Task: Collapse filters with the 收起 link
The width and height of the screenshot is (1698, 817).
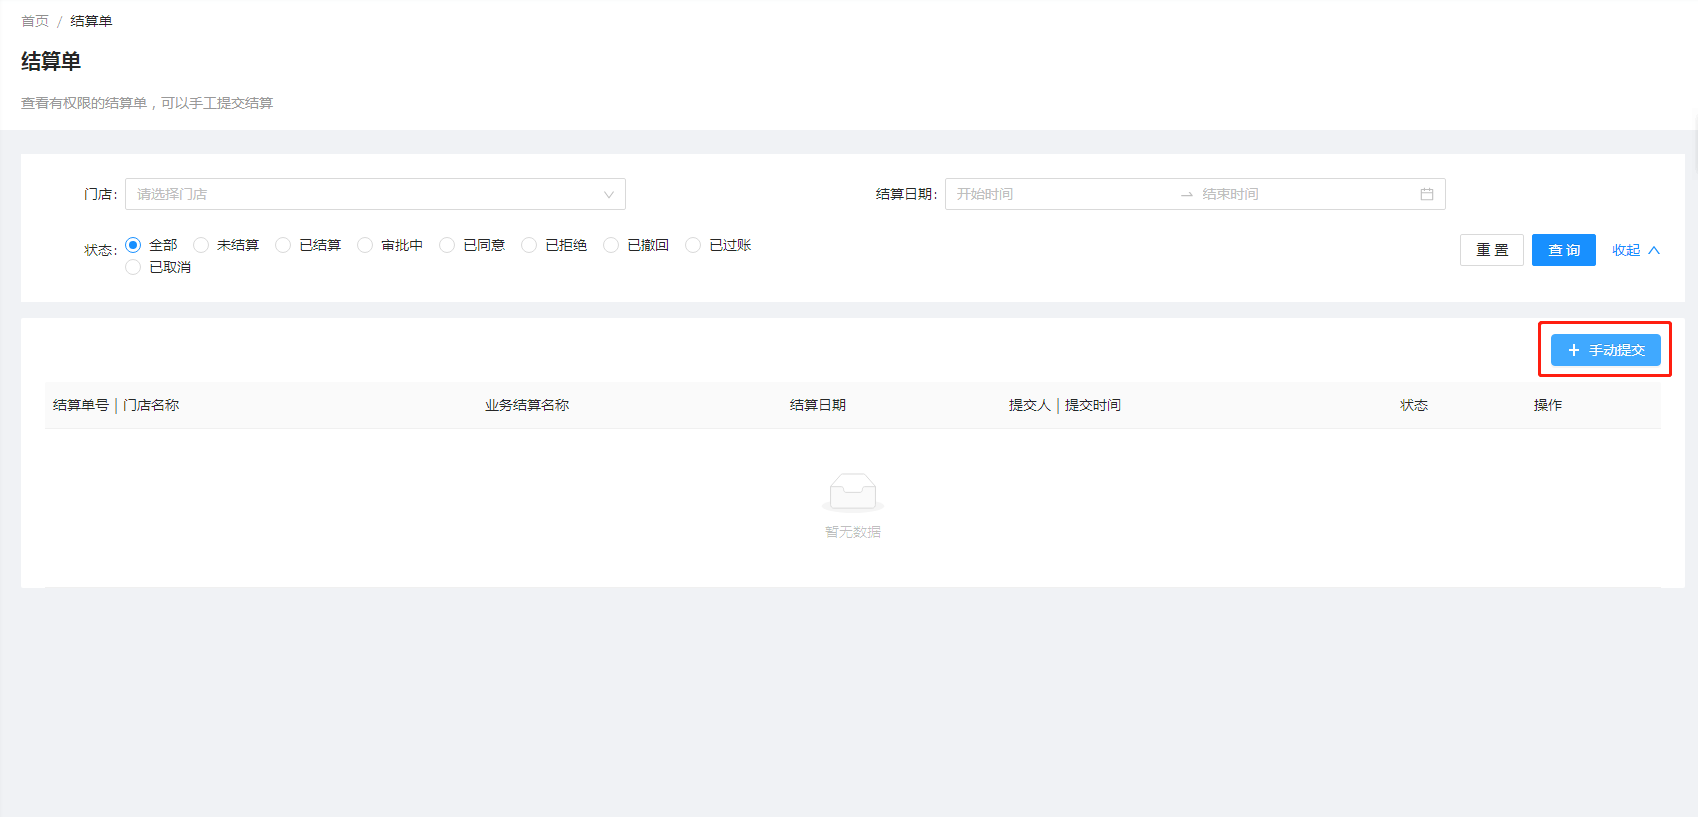Action: point(1636,250)
